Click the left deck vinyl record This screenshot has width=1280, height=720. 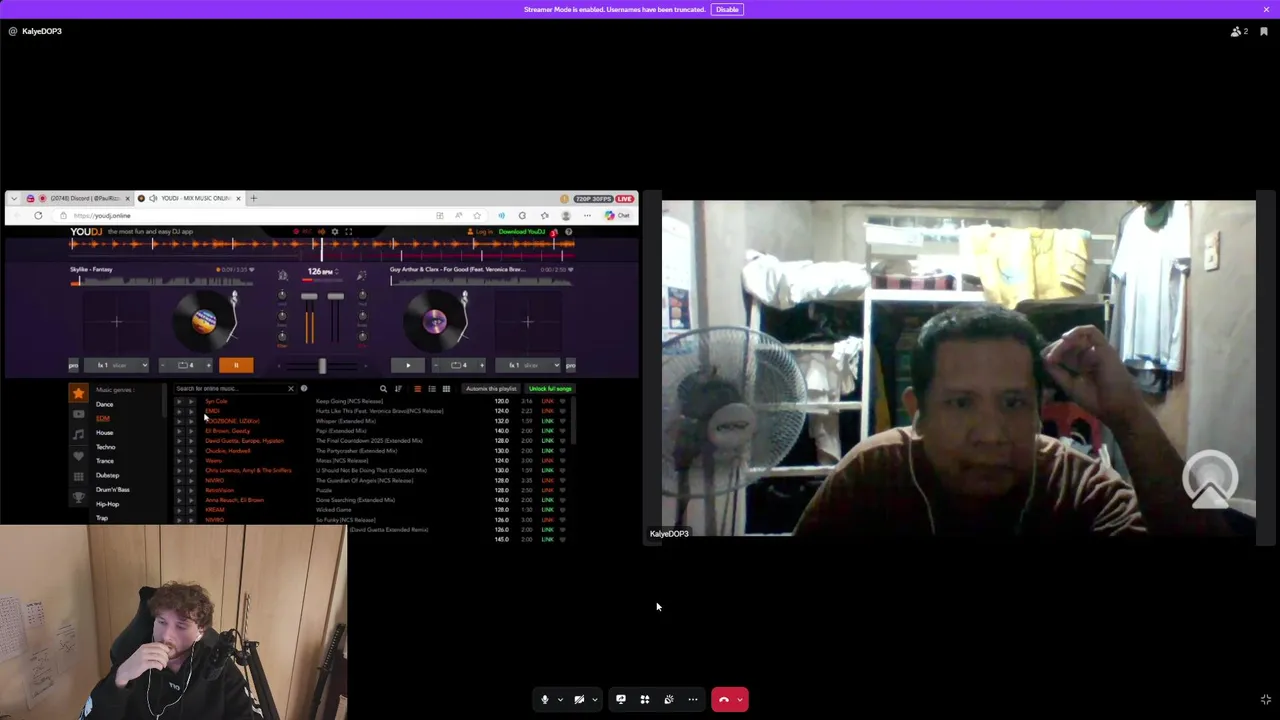(x=204, y=321)
